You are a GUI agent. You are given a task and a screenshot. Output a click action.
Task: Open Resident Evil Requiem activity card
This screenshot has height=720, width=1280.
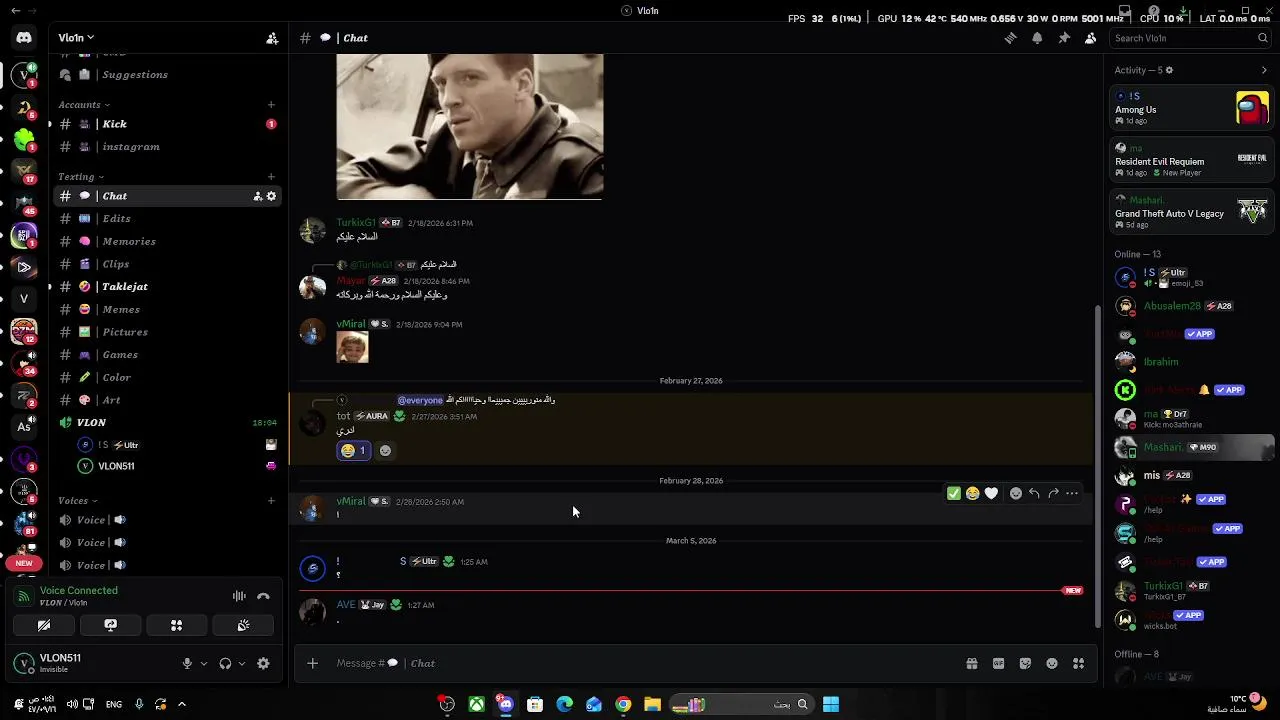1191,160
